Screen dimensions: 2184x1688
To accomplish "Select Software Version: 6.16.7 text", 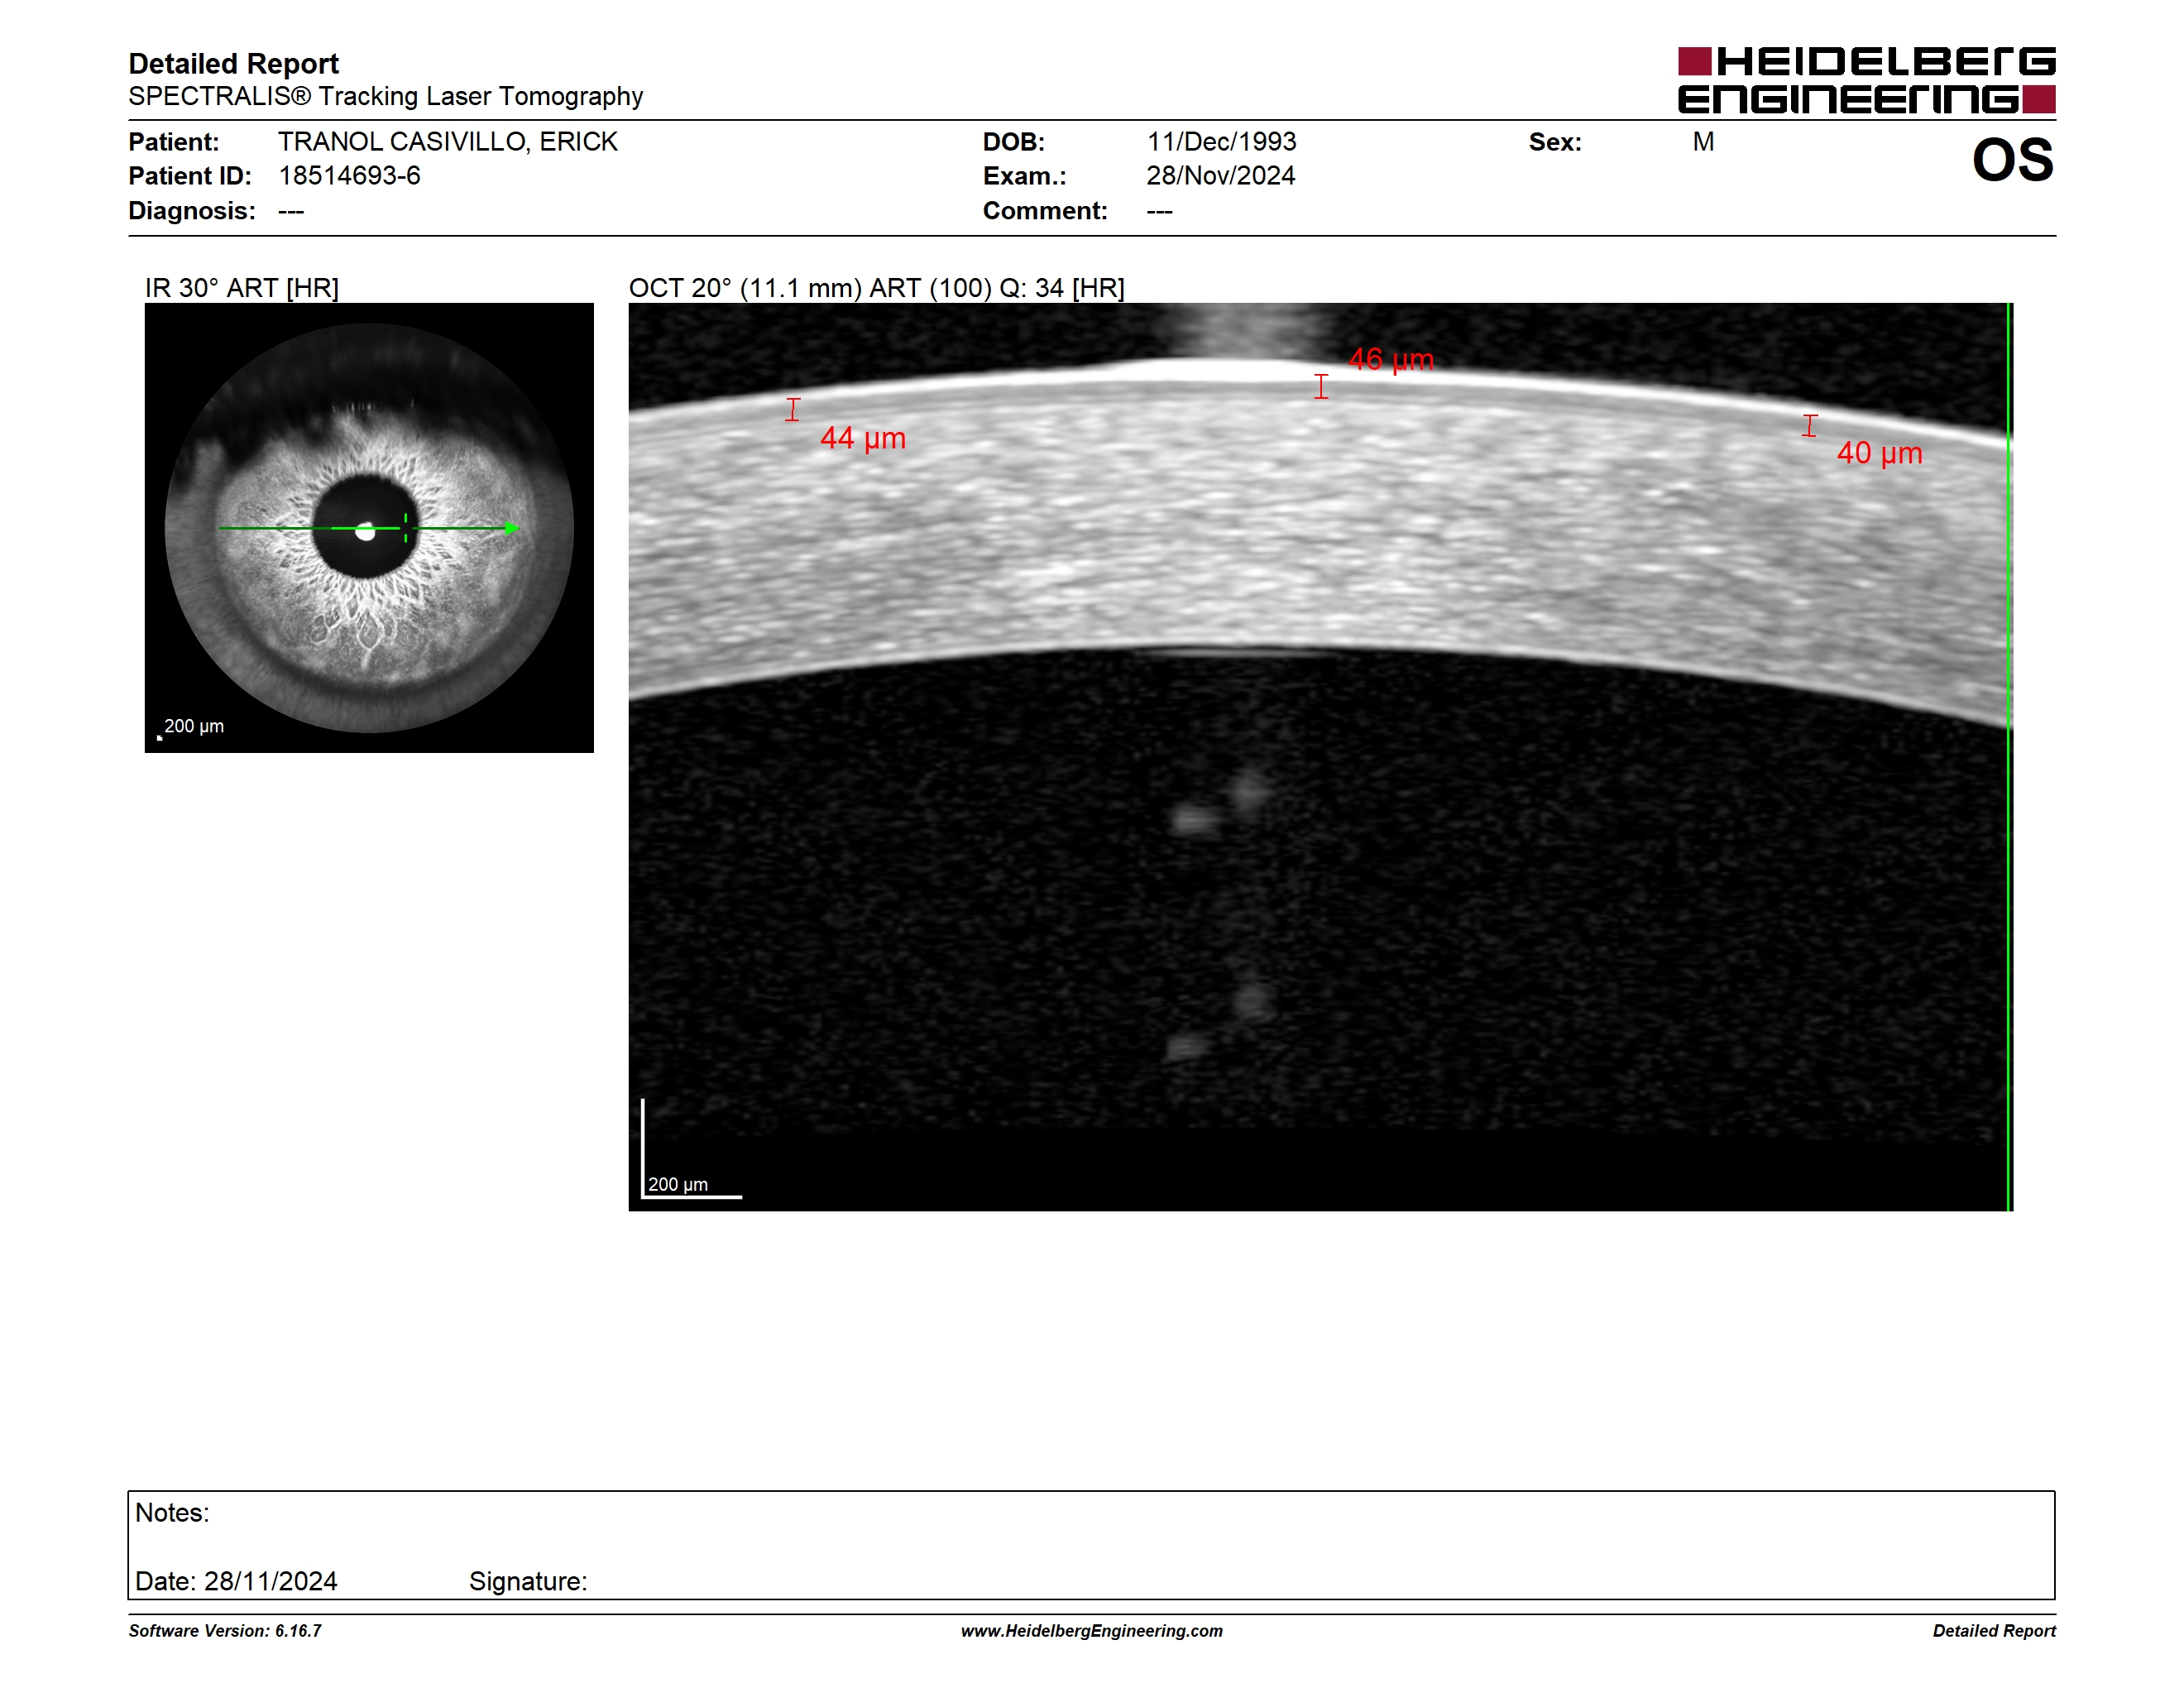I will click(x=225, y=1631).
